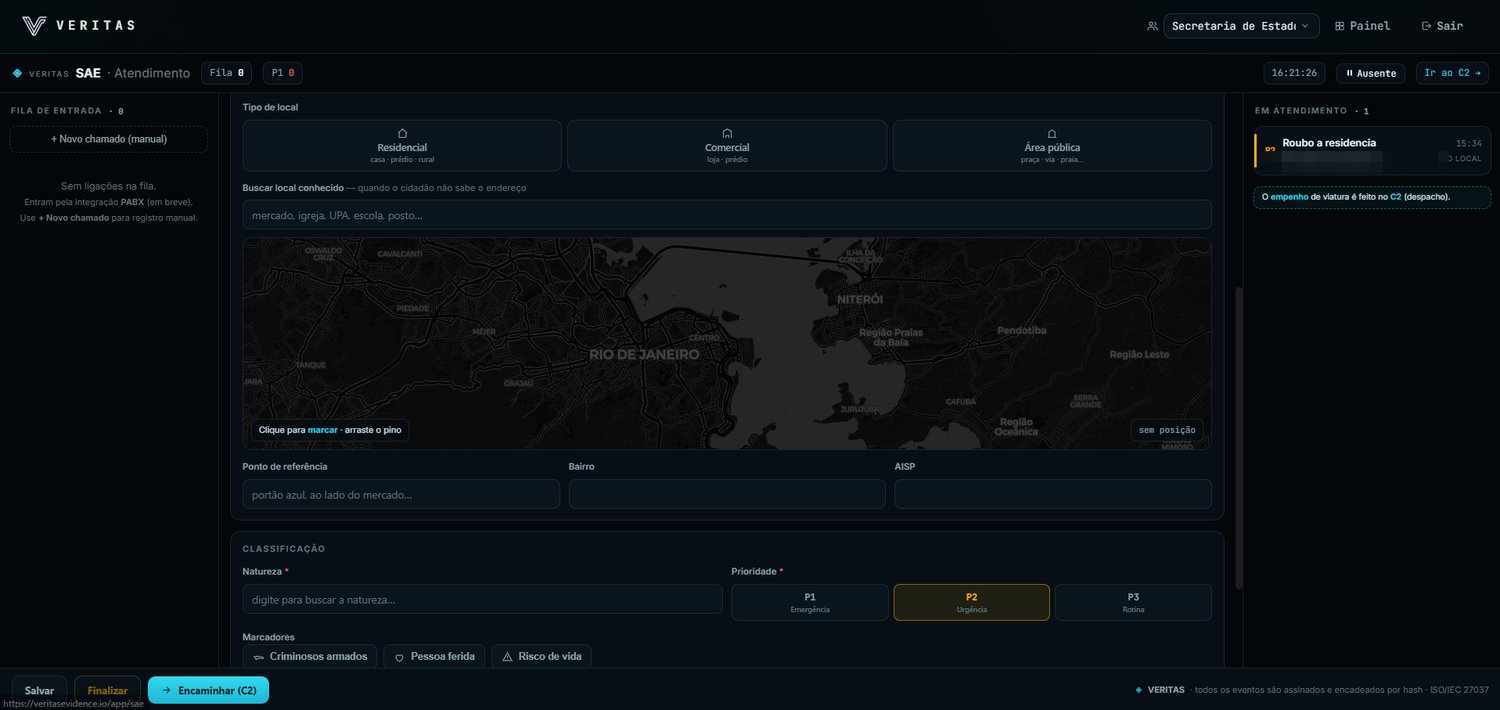Viewport: 1500px width, 710px height.
Task: Click the AISP input field
Action: pyautogui.click(x=1053, y=494)
